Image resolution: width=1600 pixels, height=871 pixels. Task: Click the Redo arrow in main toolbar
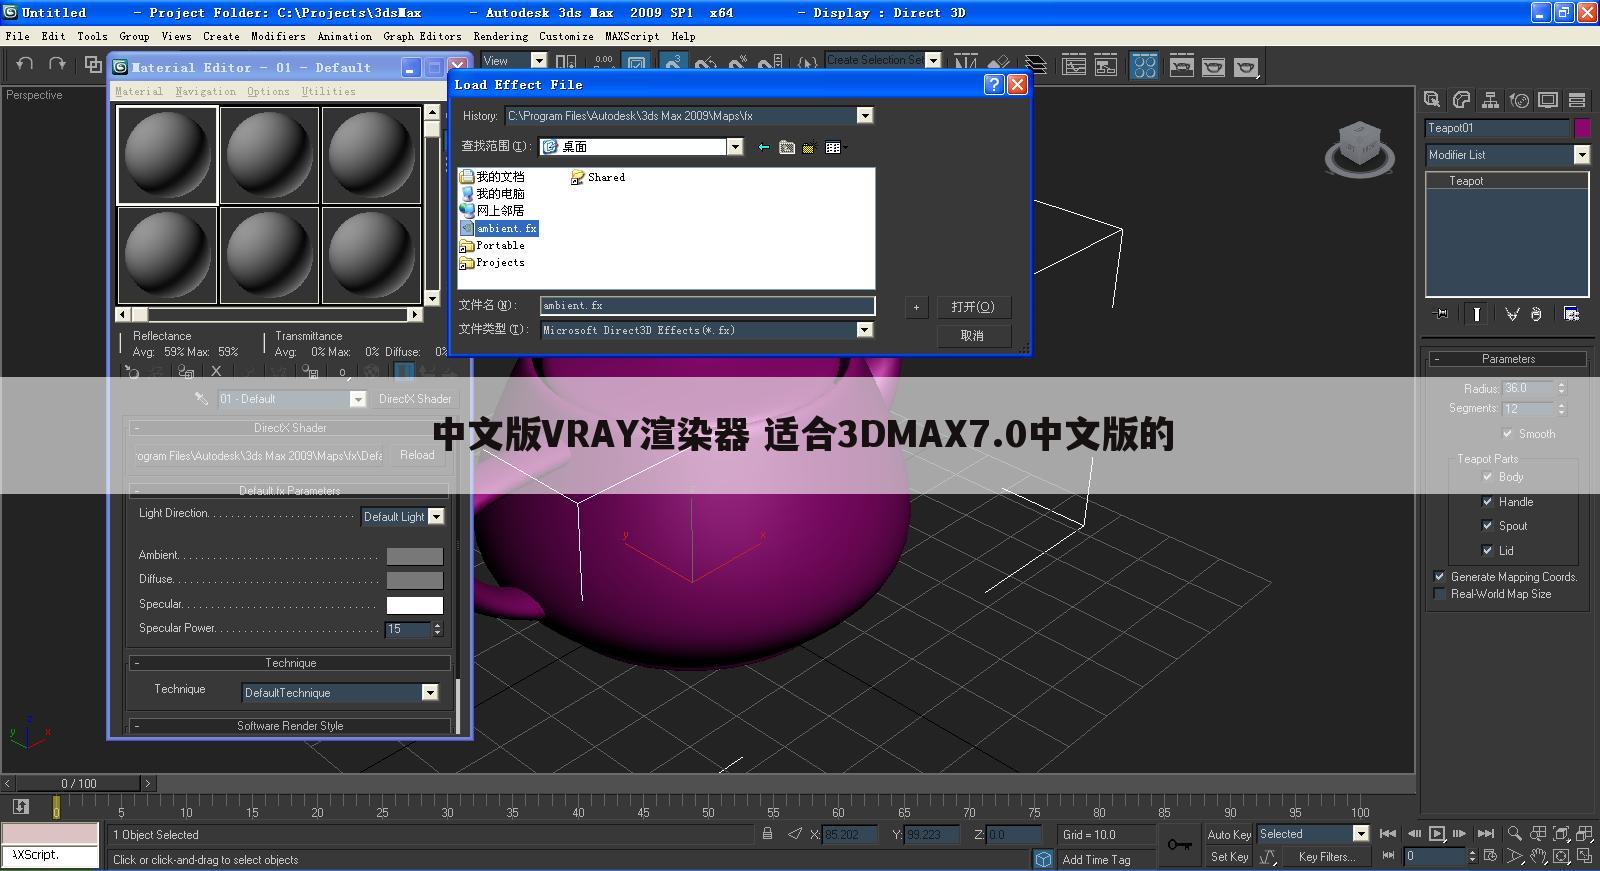pyautogui.click(x=57, y=65)
